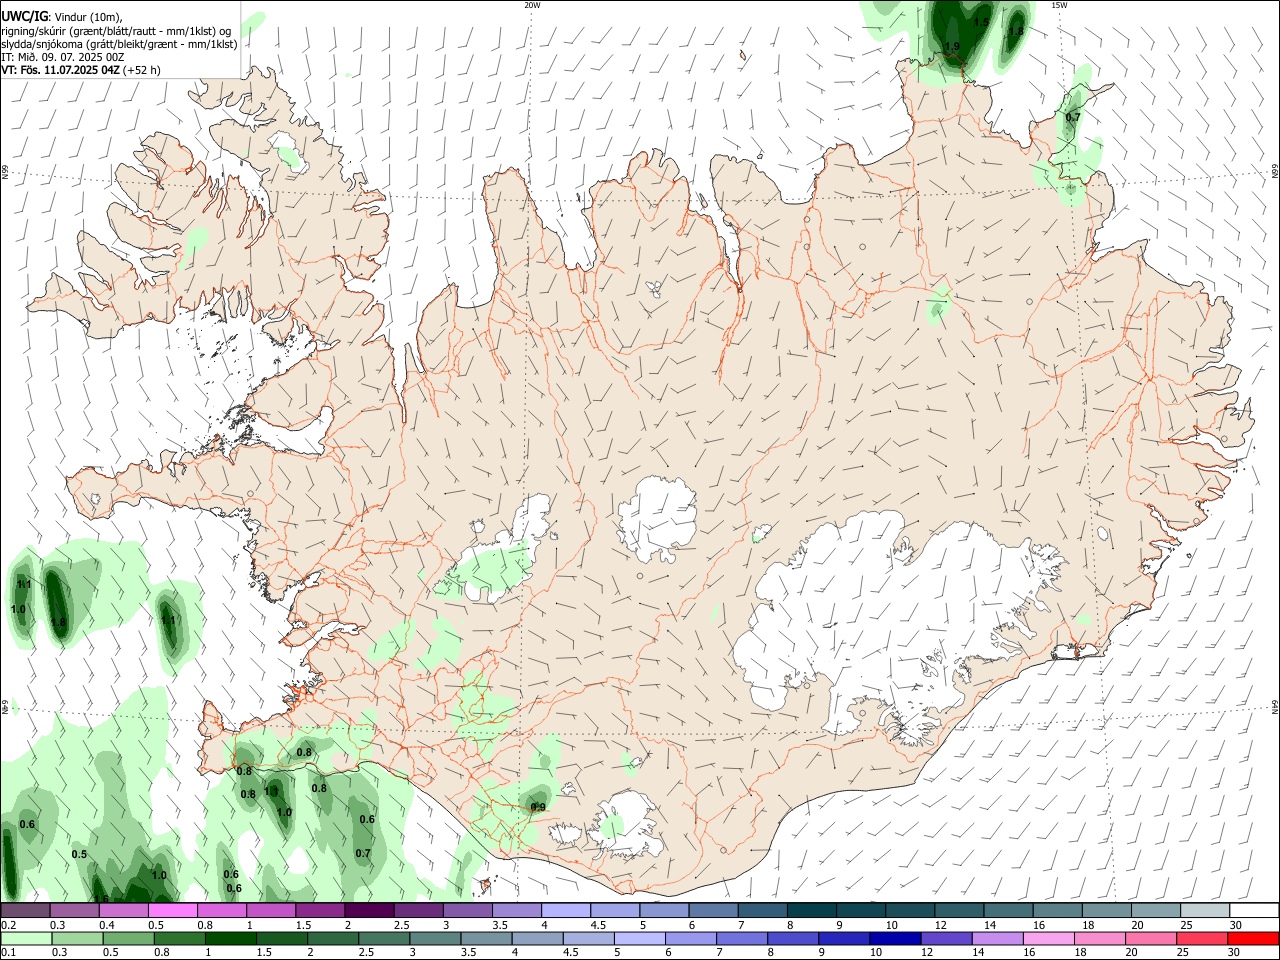Click the '20W' longitude label
1280x960 pixels.
click(x=532, y=5)
